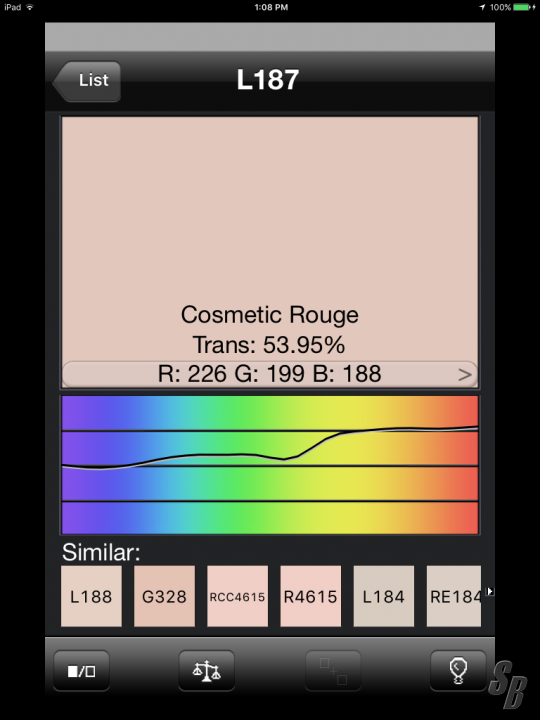Screen dimensions: 540x720
Task: Open the balance scales compare icon
Action: pos(207,671)
